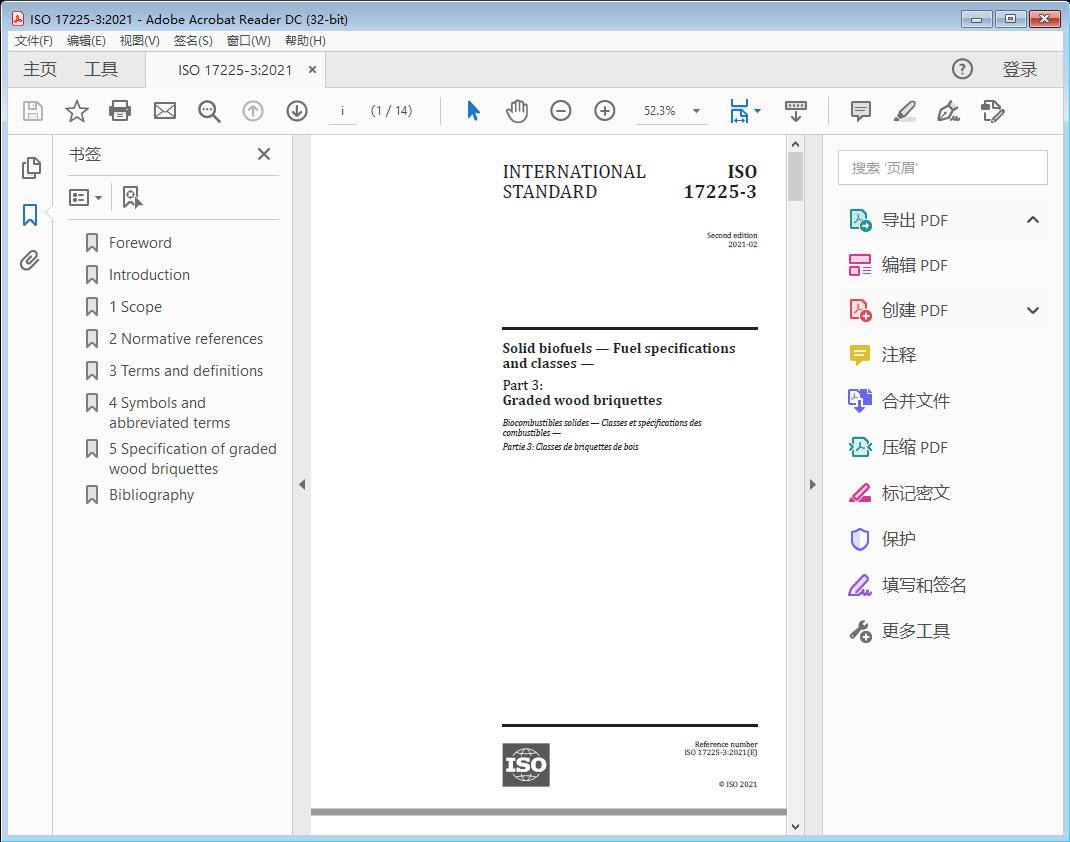The height and width of the screenshot is (842, 1070).
Task: Expand the 创建 PDF section chevron
Action: tap(1033, 310)
